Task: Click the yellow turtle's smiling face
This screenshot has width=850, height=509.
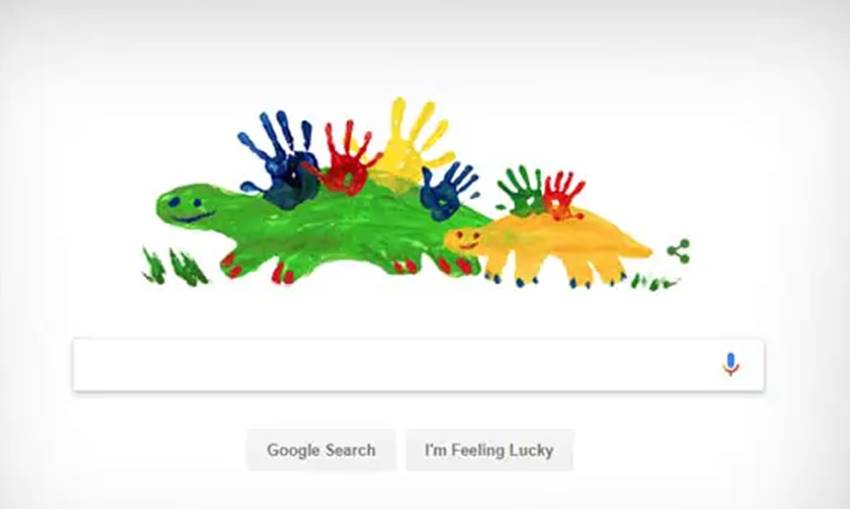Action: click(464, 239)
